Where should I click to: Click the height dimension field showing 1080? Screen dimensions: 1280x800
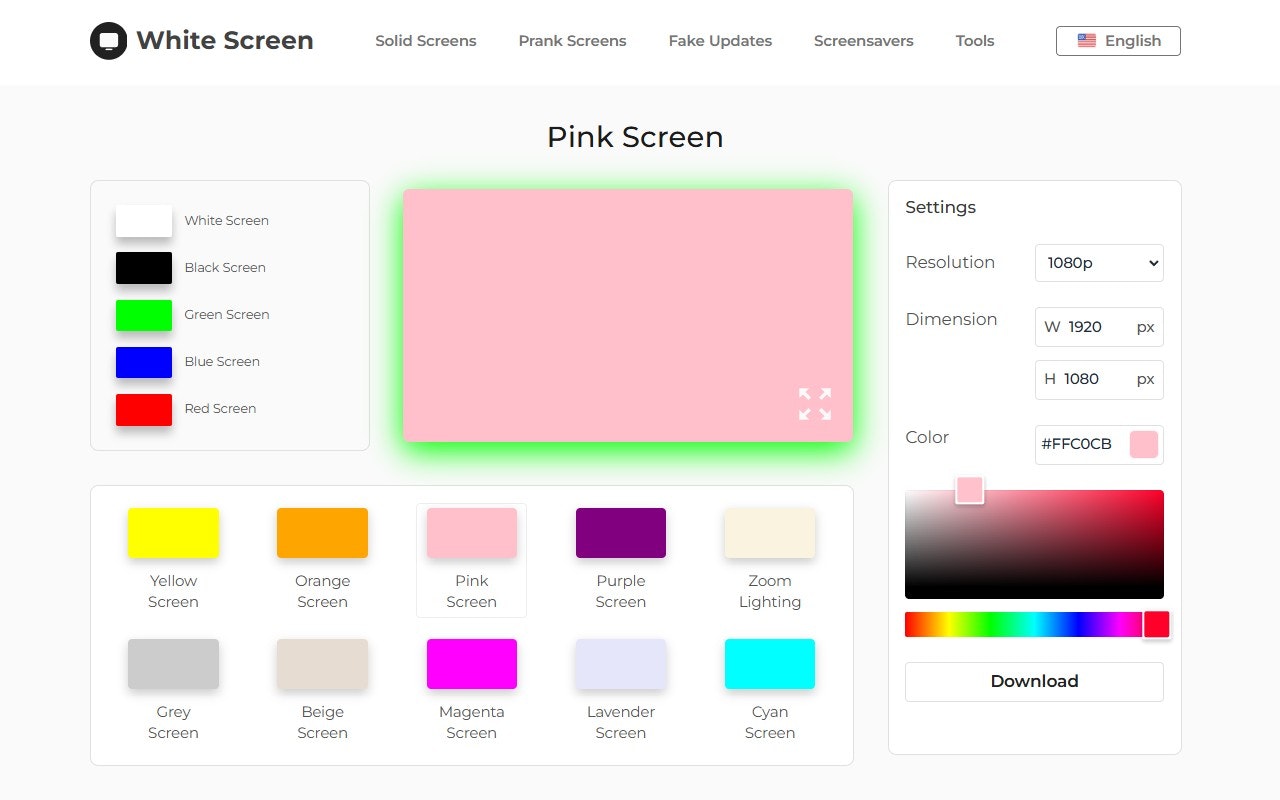(x=1099, y=380)
